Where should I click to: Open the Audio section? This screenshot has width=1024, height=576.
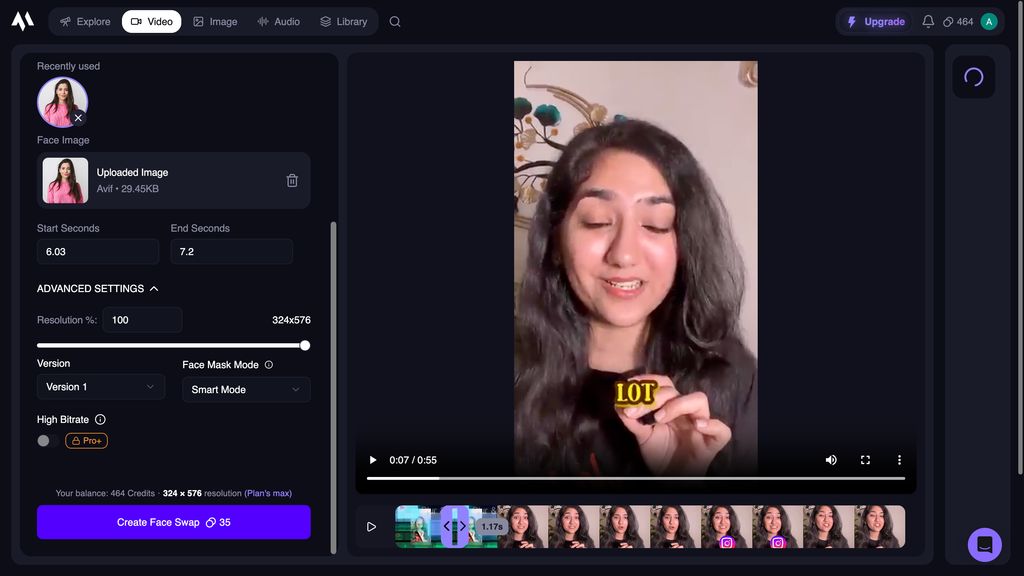tap(278, 20)
